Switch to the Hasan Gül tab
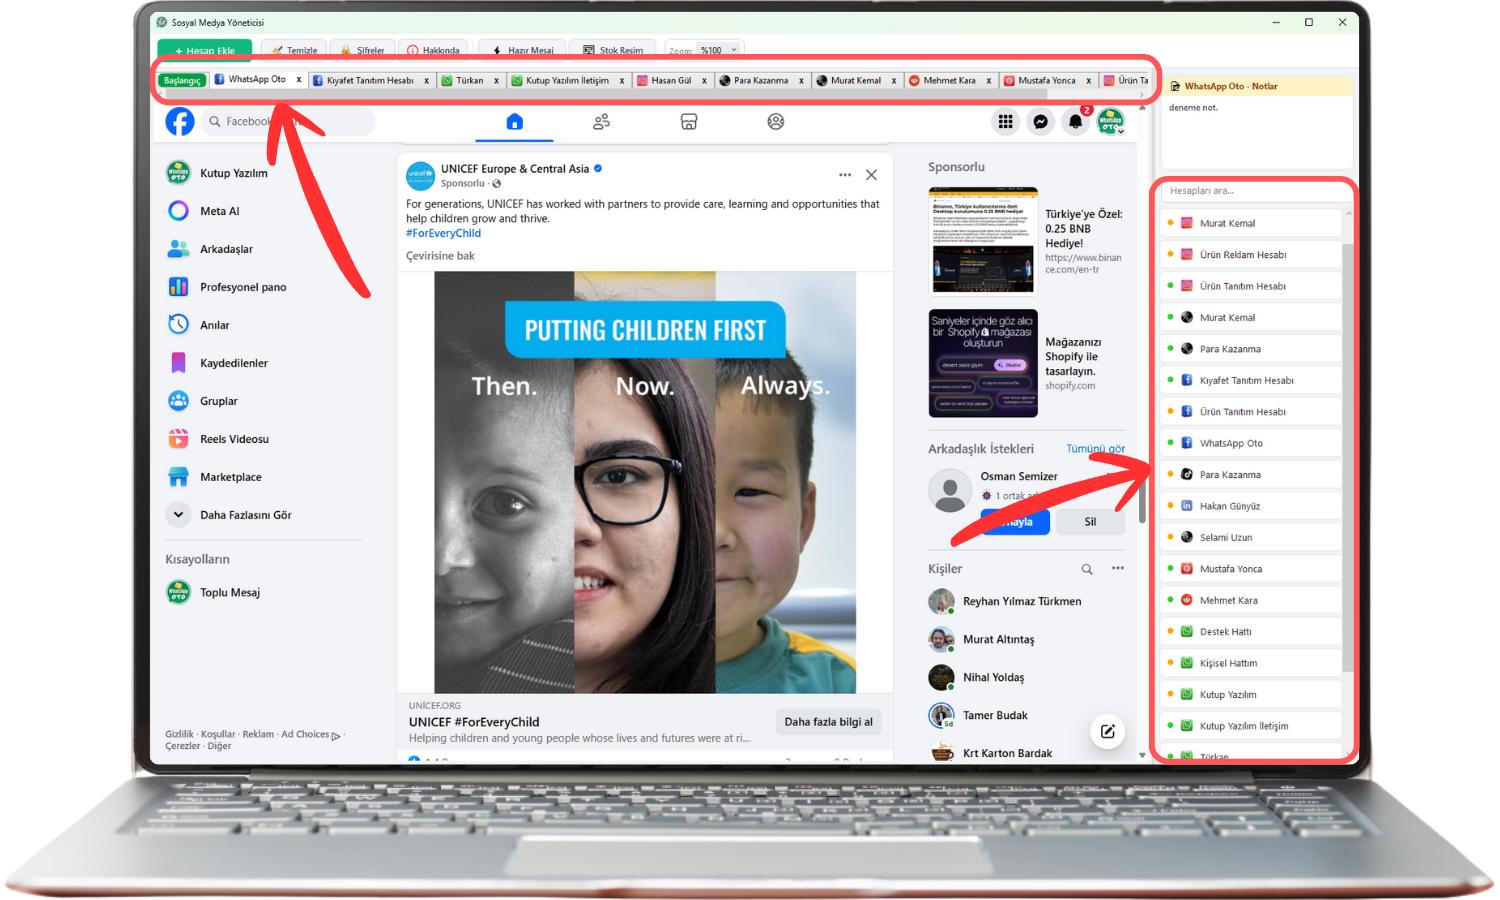 coord(670,80)
